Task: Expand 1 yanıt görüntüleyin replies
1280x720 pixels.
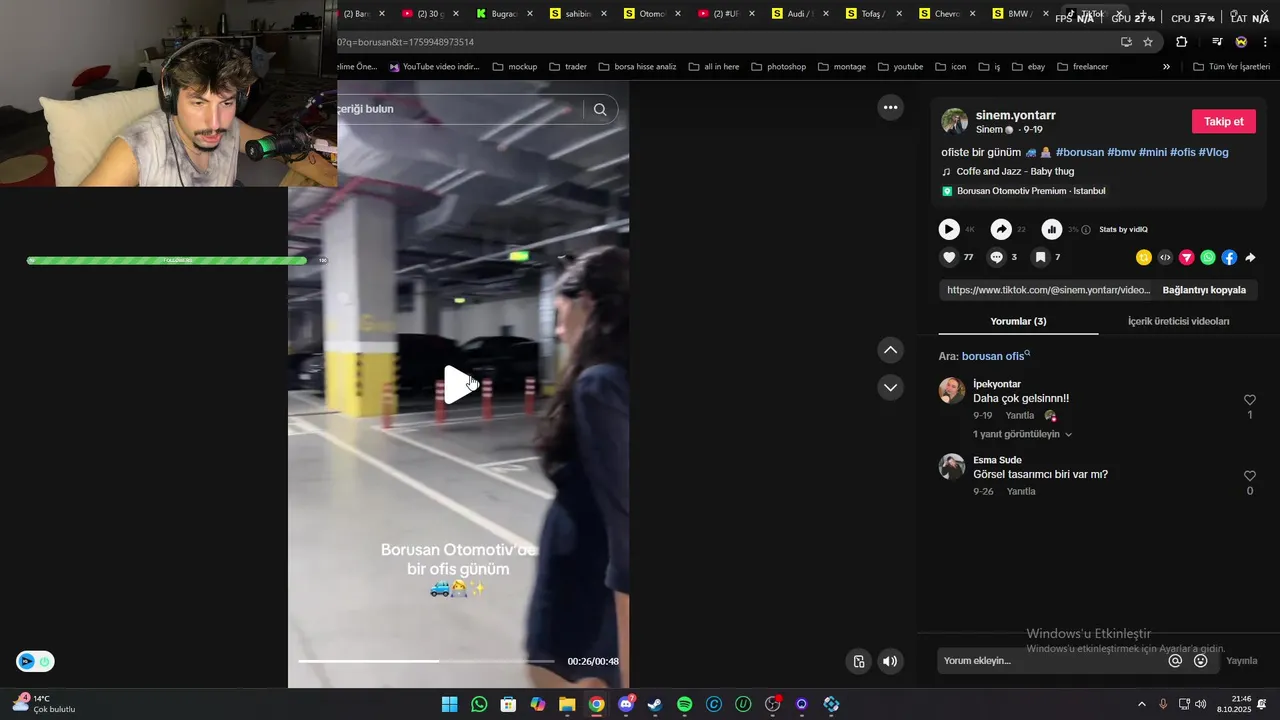Action: tap(1022, 434)
